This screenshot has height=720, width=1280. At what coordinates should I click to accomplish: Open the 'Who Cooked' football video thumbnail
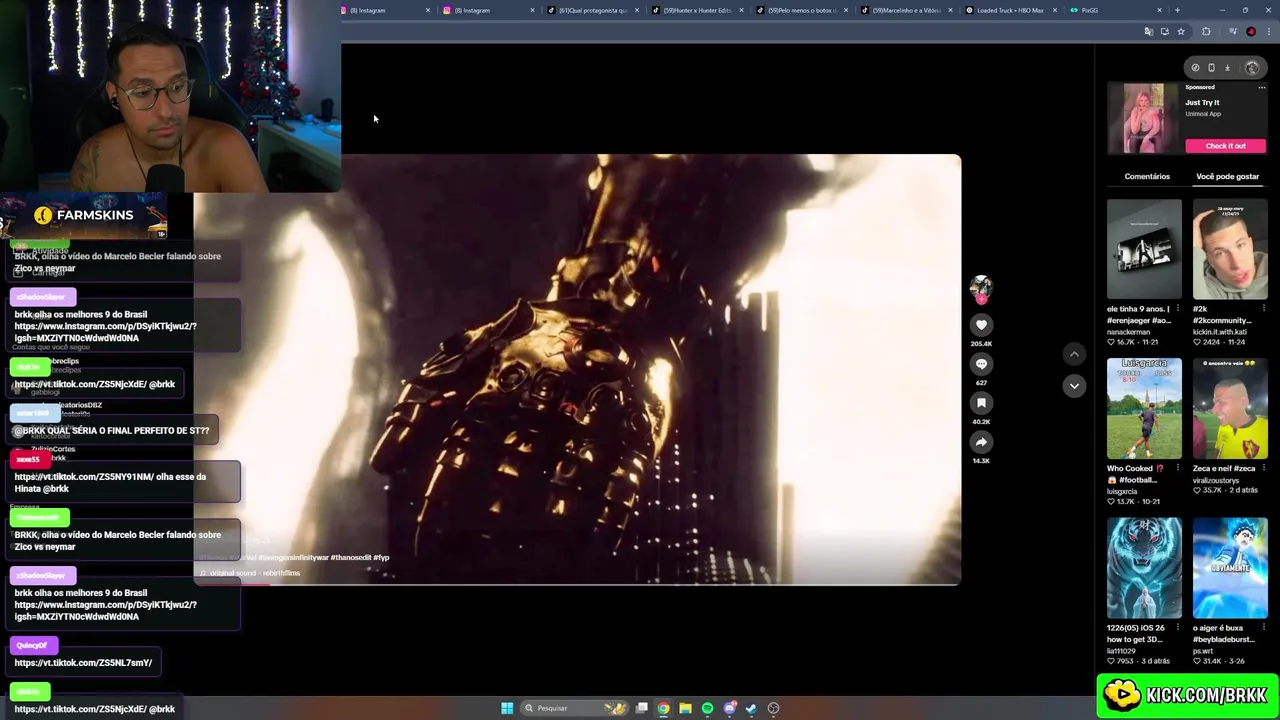coord(1144,408)
